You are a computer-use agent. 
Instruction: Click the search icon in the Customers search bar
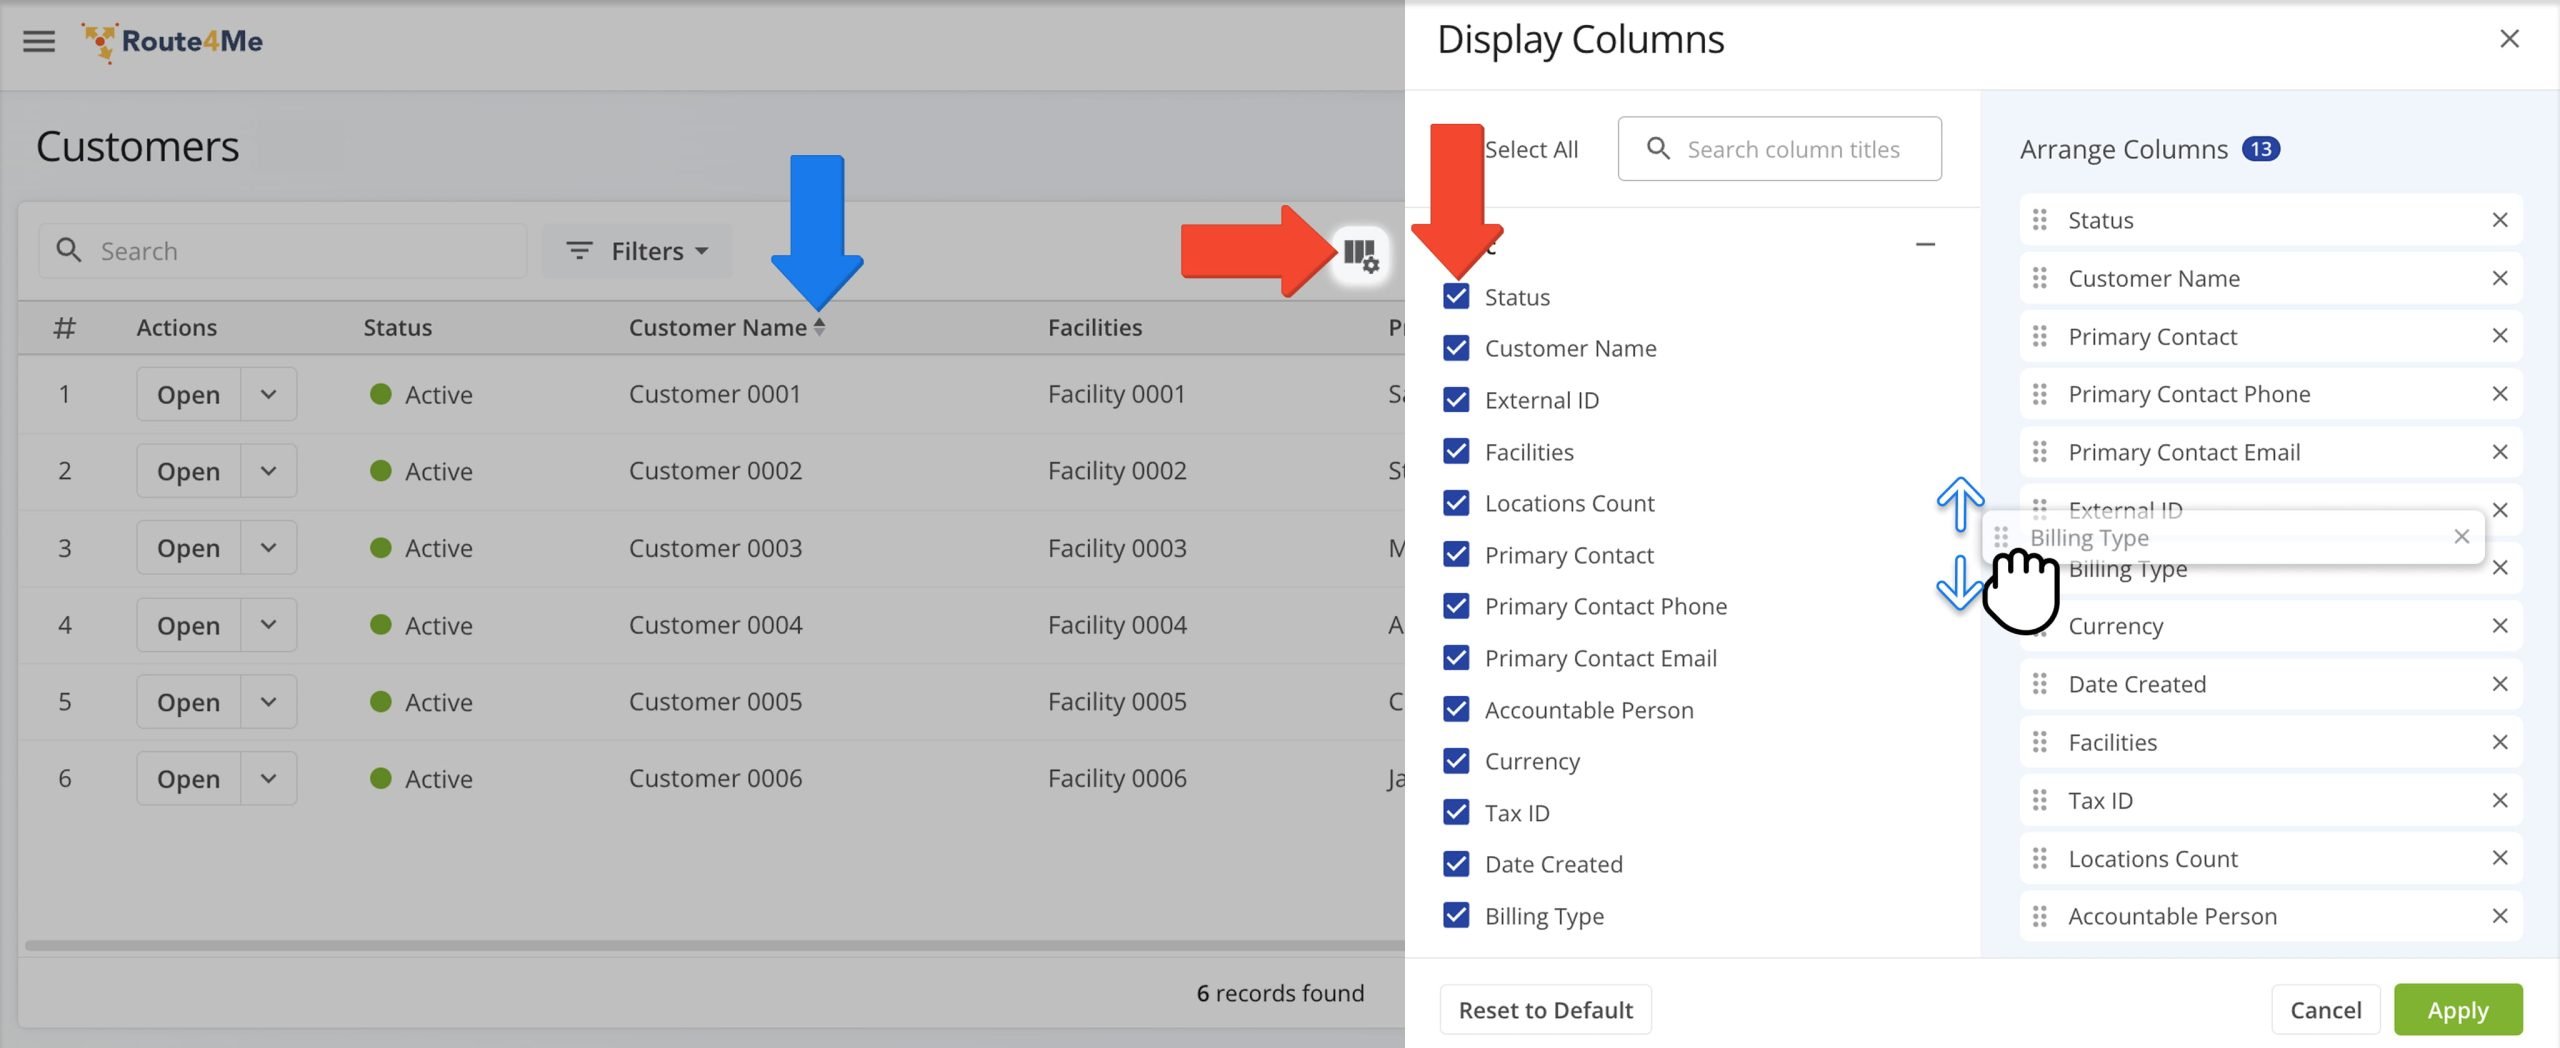click(x=68, y=250)
